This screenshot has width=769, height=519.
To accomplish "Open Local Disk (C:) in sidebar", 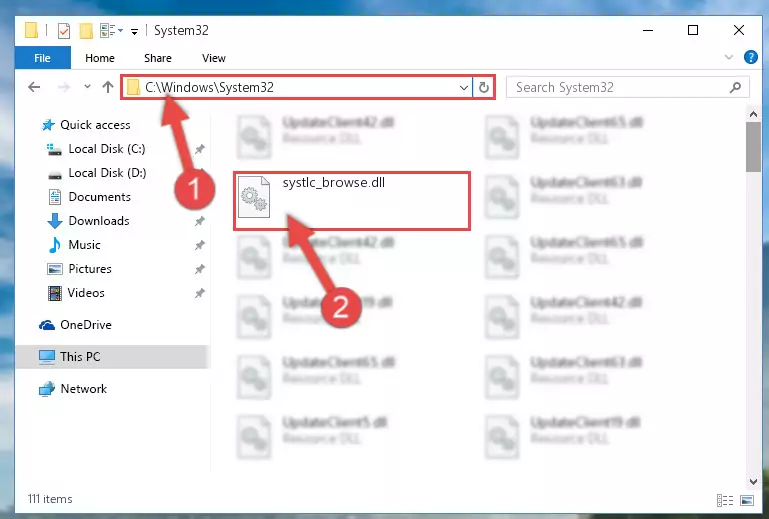I will click(x=107, y=149).
